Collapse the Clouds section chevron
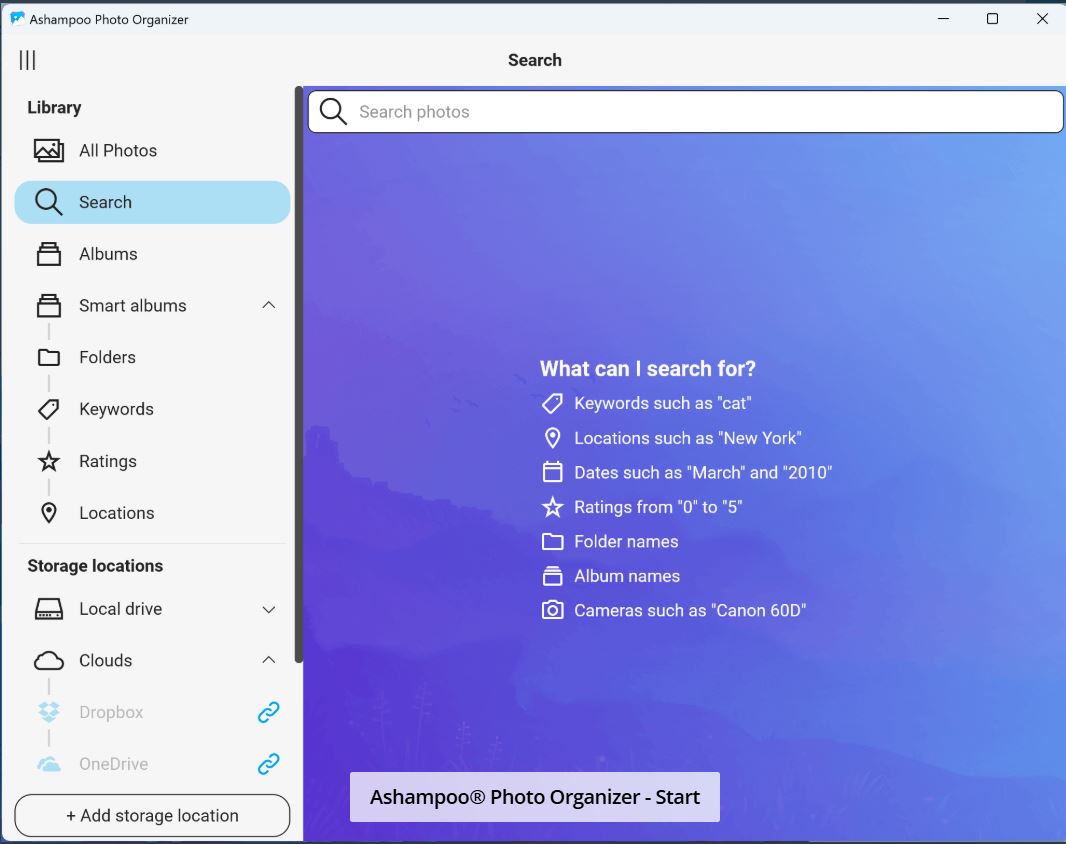Image resolution: width=1066 pixels, height=844 pixels. tap(268, 660)
